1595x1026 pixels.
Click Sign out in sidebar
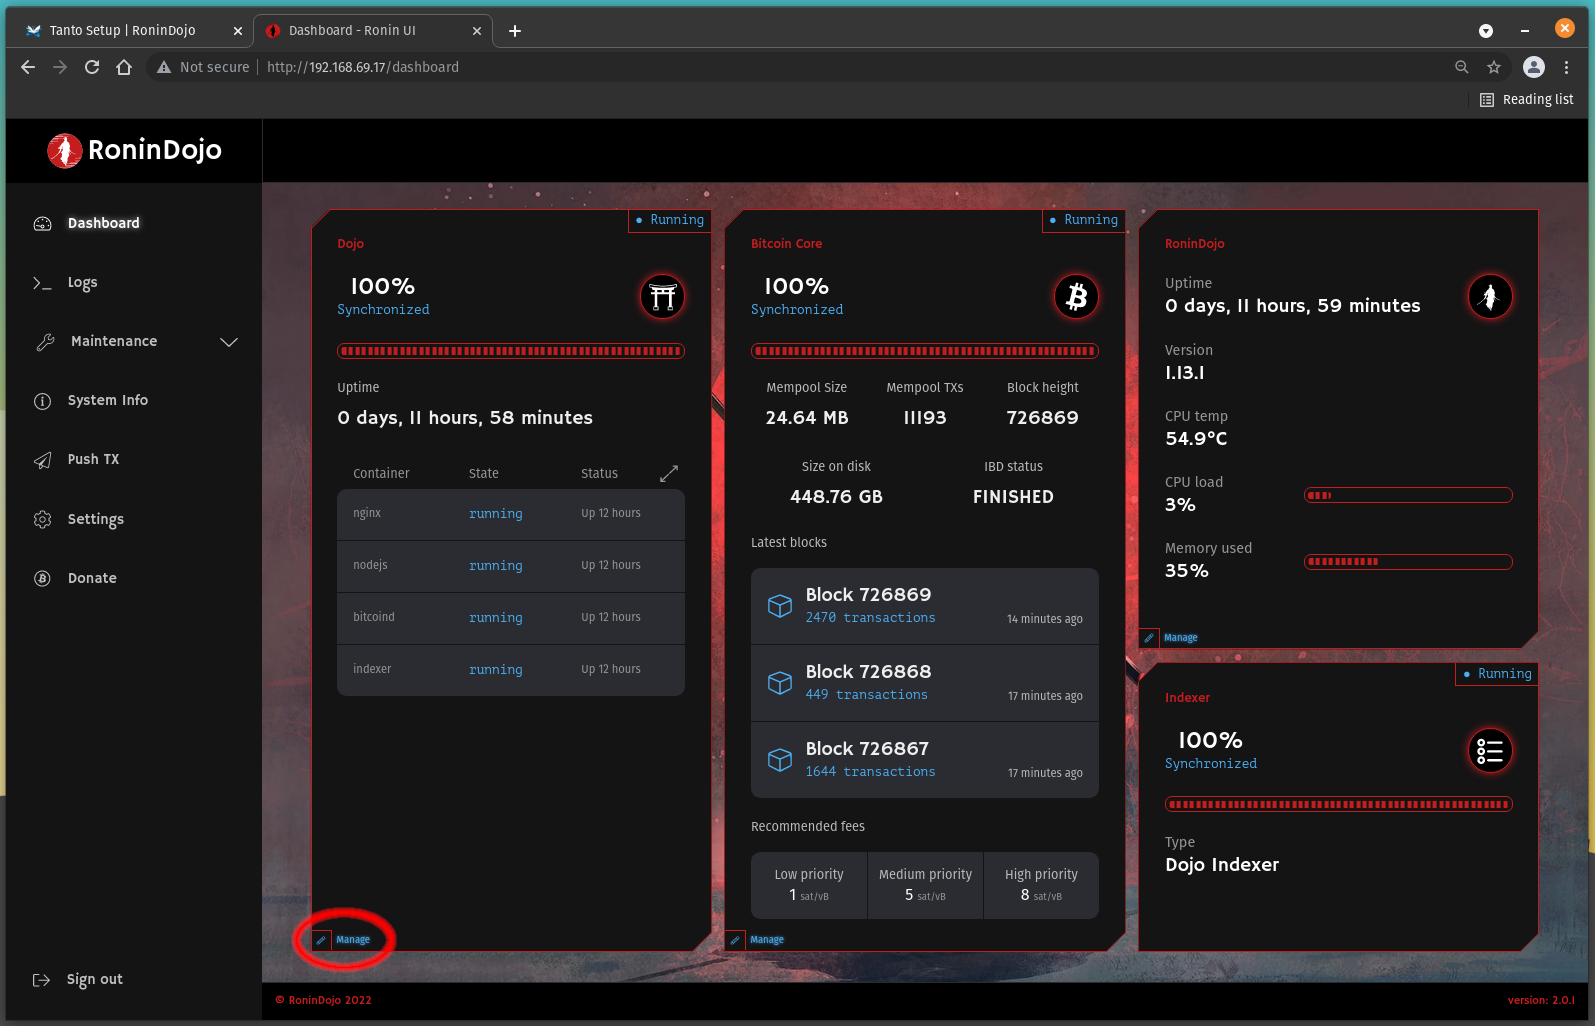[95, 980]
